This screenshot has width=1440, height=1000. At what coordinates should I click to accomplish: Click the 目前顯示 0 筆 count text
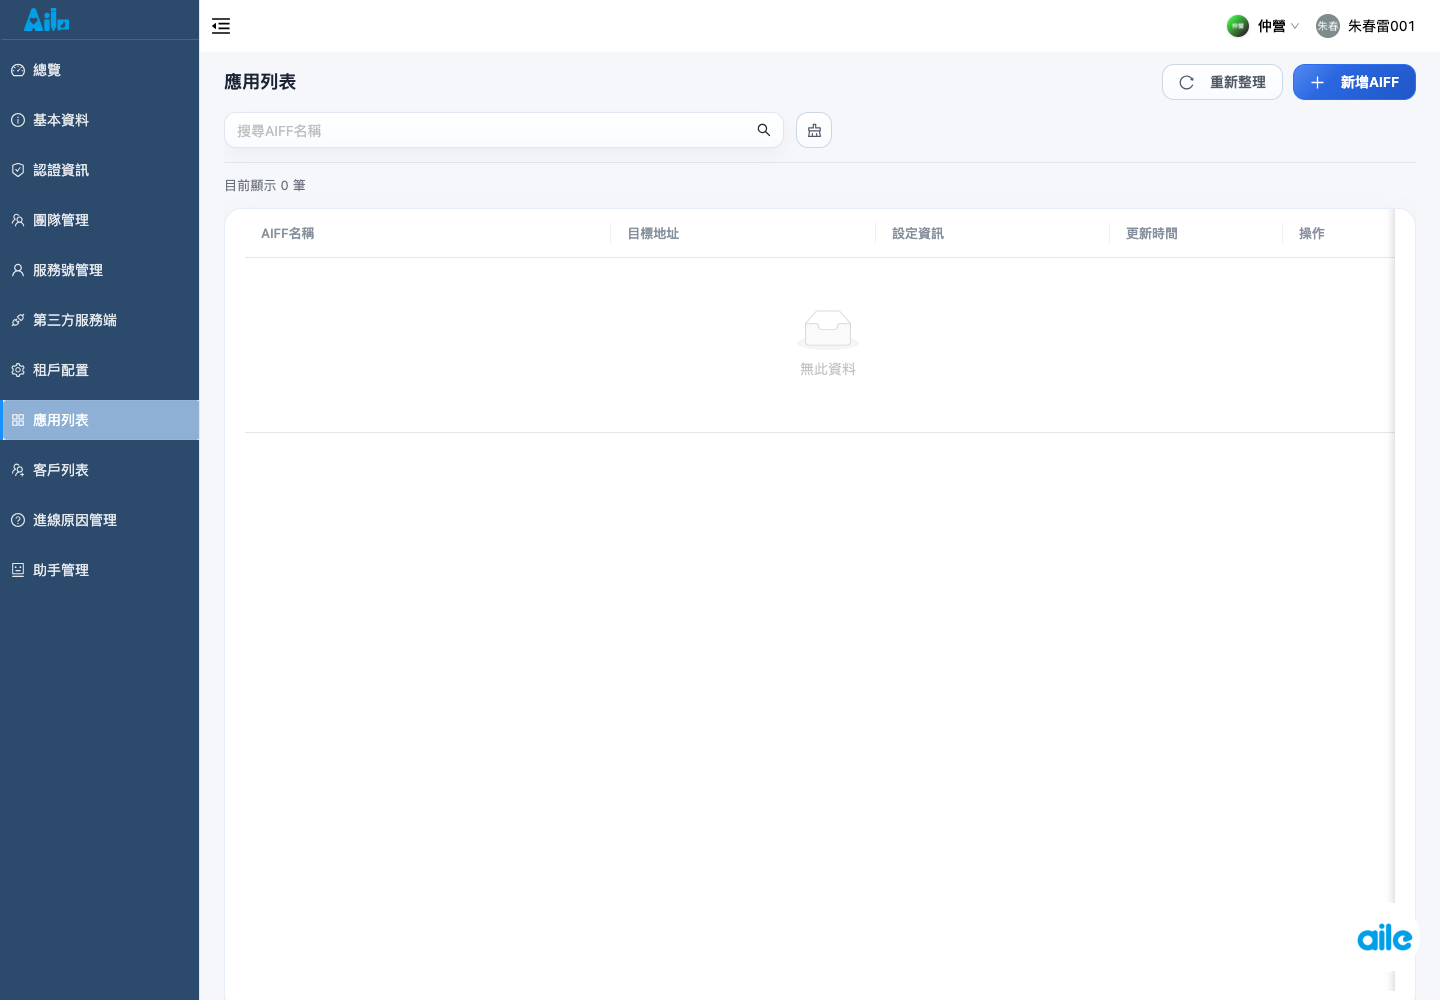coord(265,185)
